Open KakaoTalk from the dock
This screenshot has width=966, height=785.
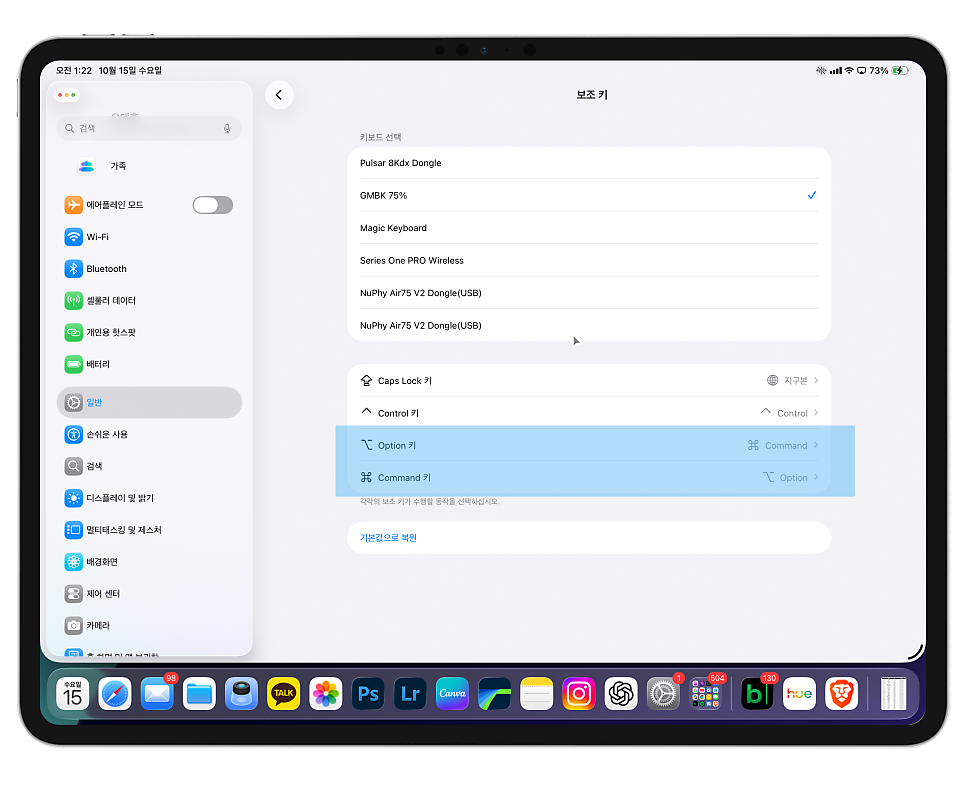point(283,694)
